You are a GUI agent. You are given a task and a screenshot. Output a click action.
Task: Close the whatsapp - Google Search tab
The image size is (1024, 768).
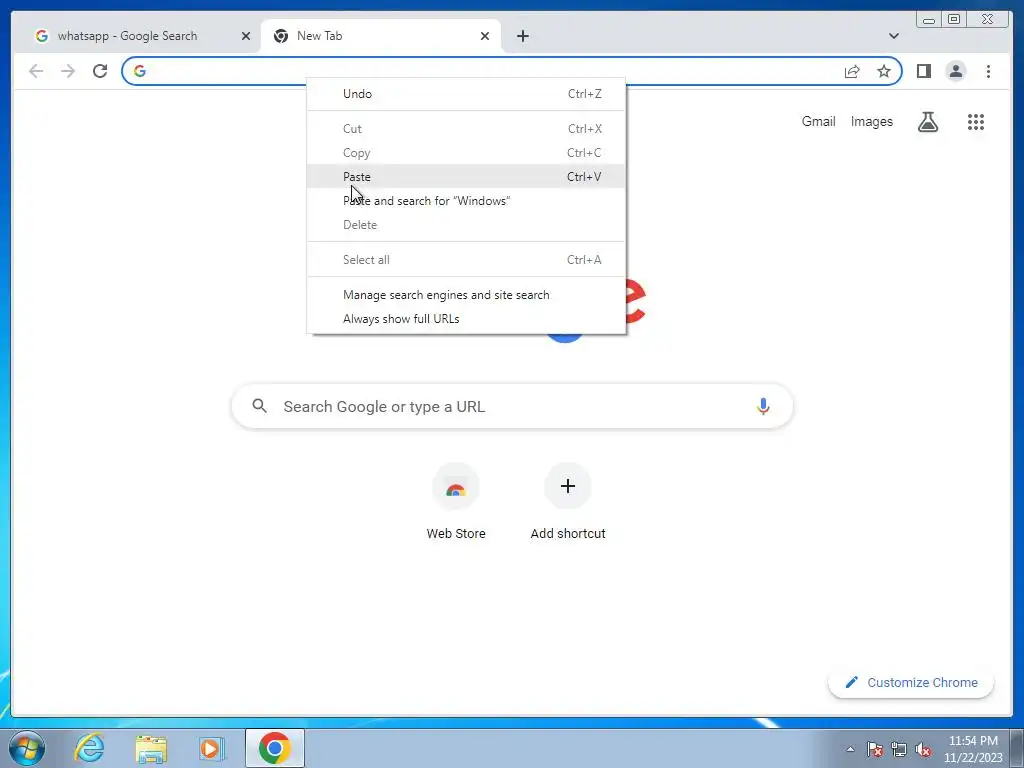246,36
